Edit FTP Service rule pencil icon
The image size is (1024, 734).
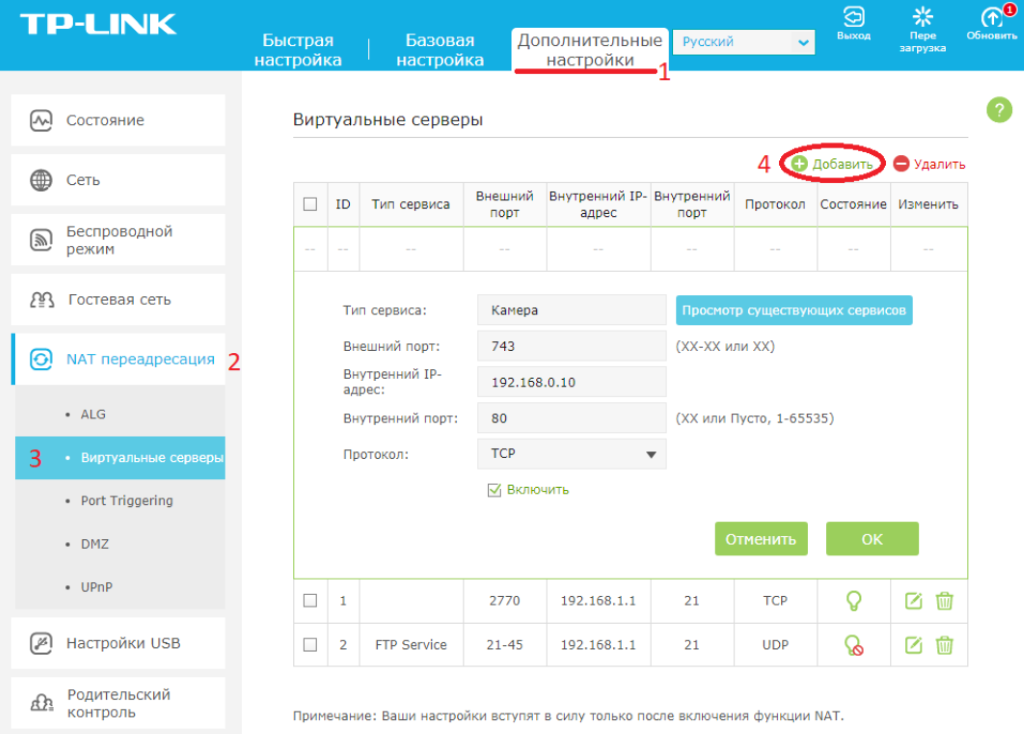pos(914,645)
